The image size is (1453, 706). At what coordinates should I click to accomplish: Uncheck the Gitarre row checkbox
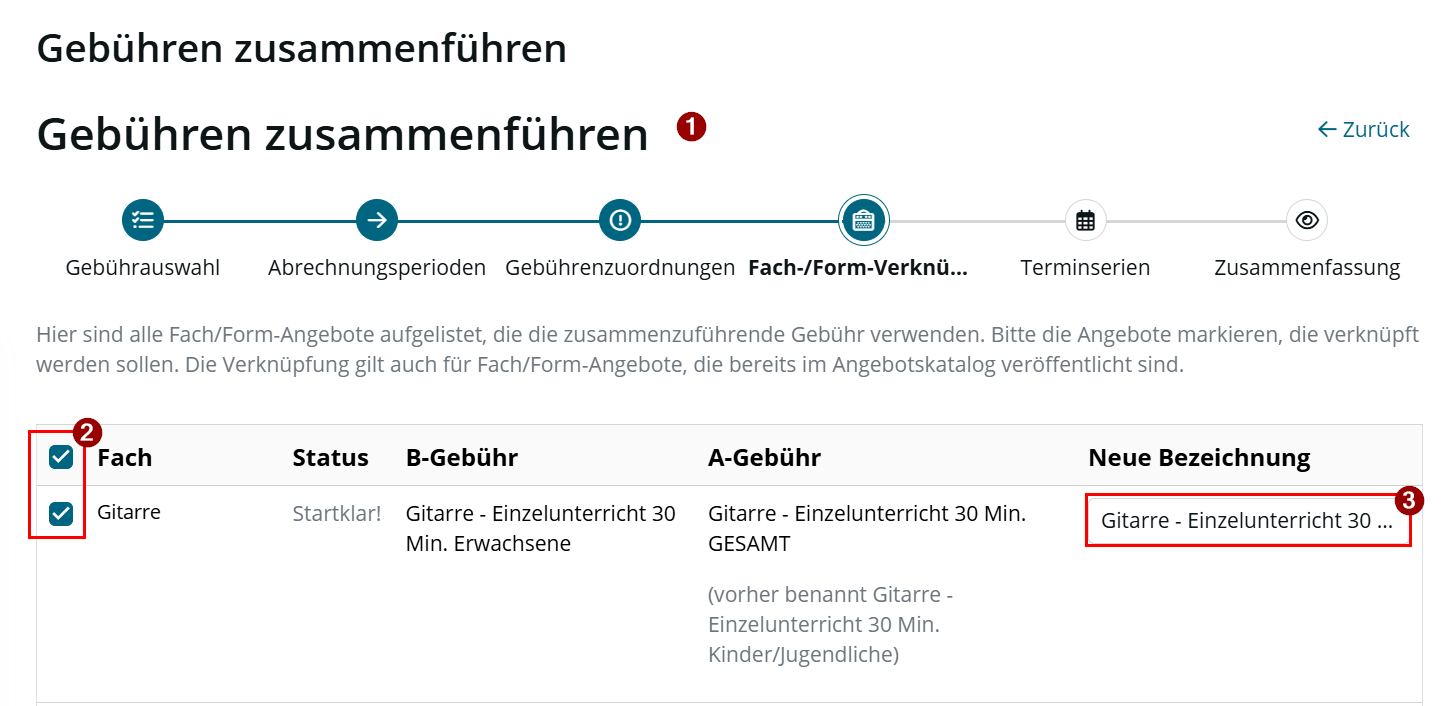coord(61,514)
